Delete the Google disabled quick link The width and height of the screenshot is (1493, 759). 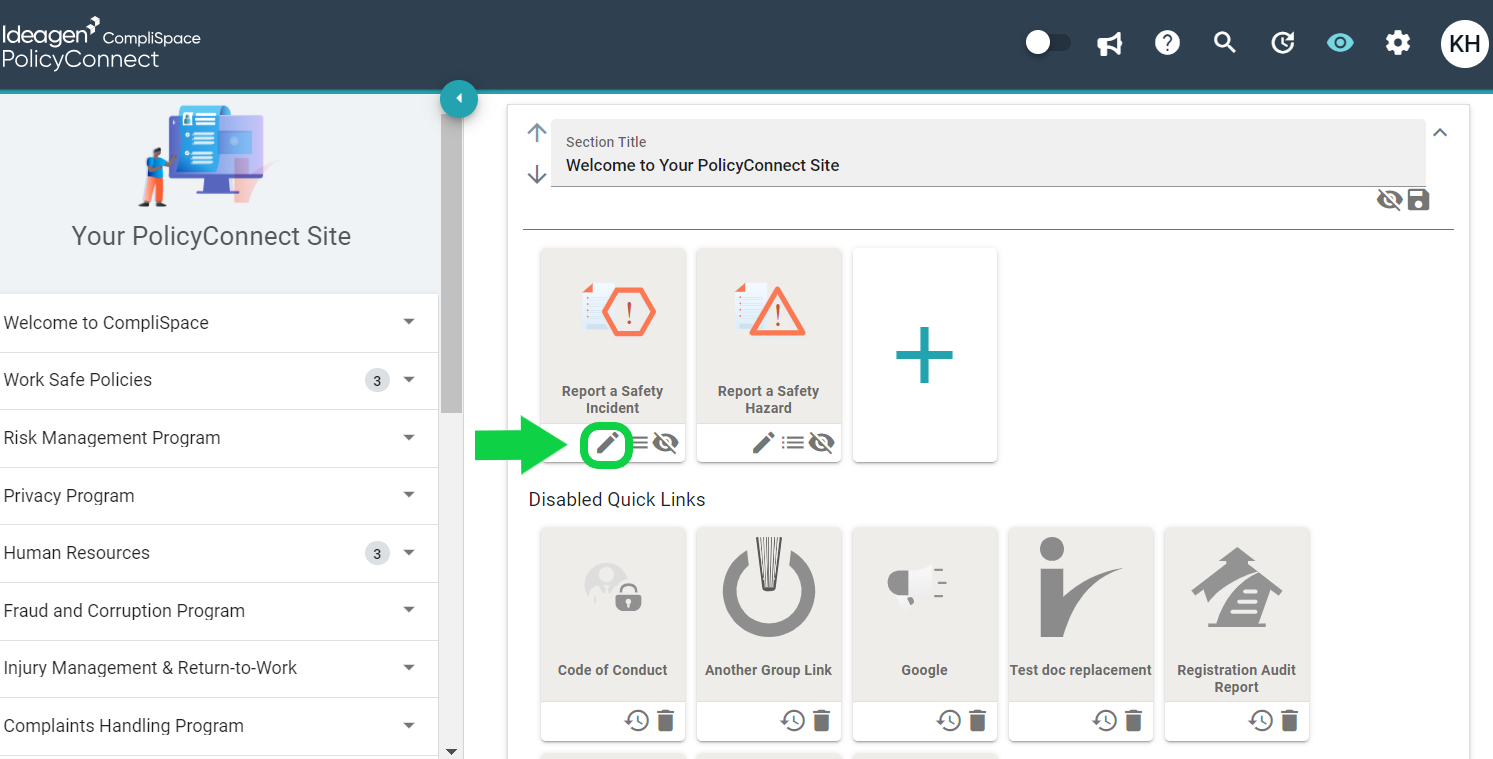coord(978,720)
